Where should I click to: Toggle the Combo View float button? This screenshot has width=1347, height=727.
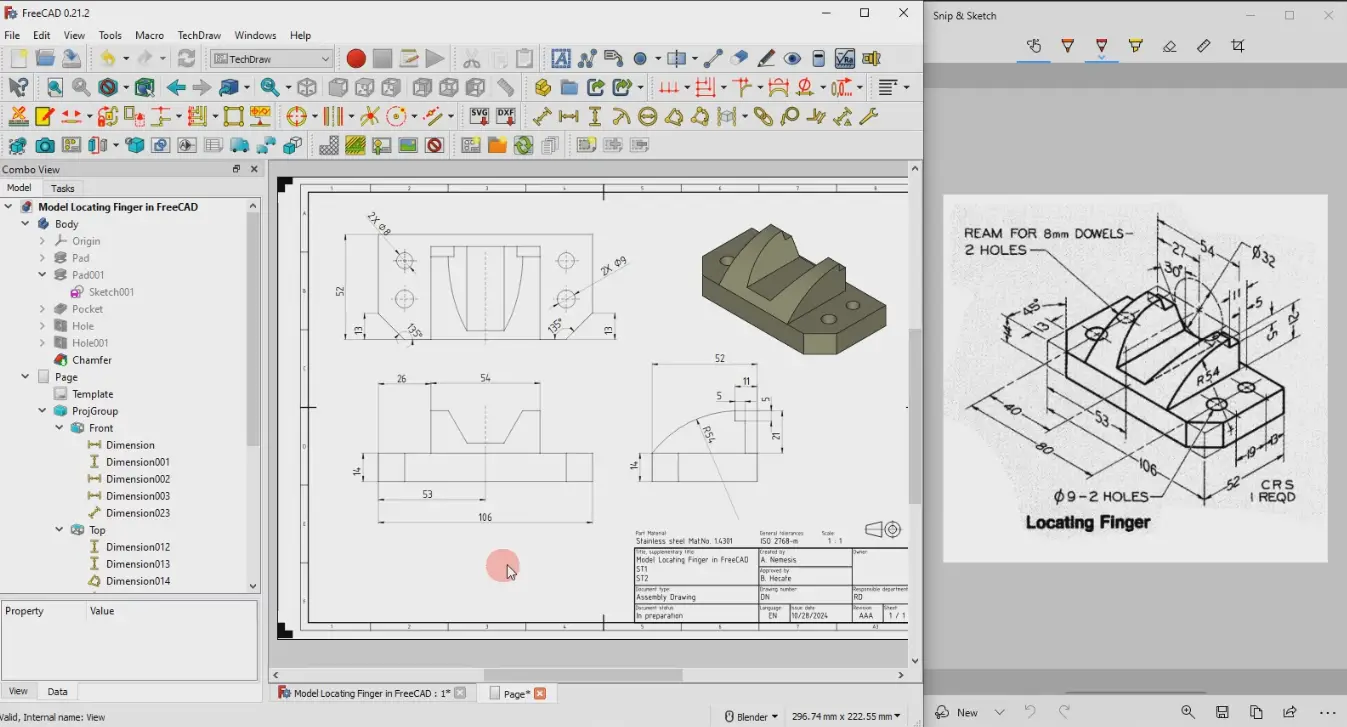point(236,169)
